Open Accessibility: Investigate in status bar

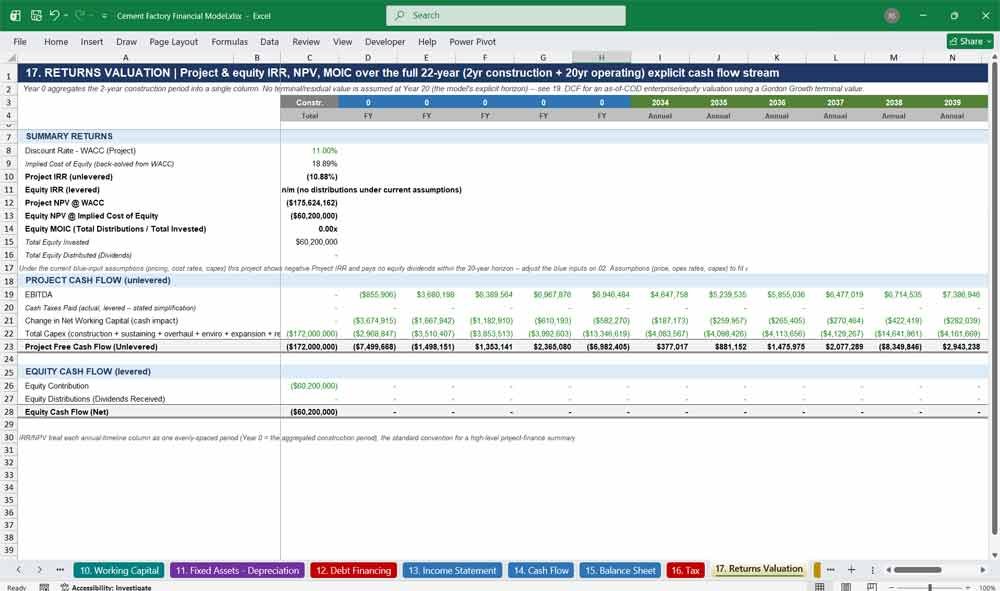pos(106,587)
